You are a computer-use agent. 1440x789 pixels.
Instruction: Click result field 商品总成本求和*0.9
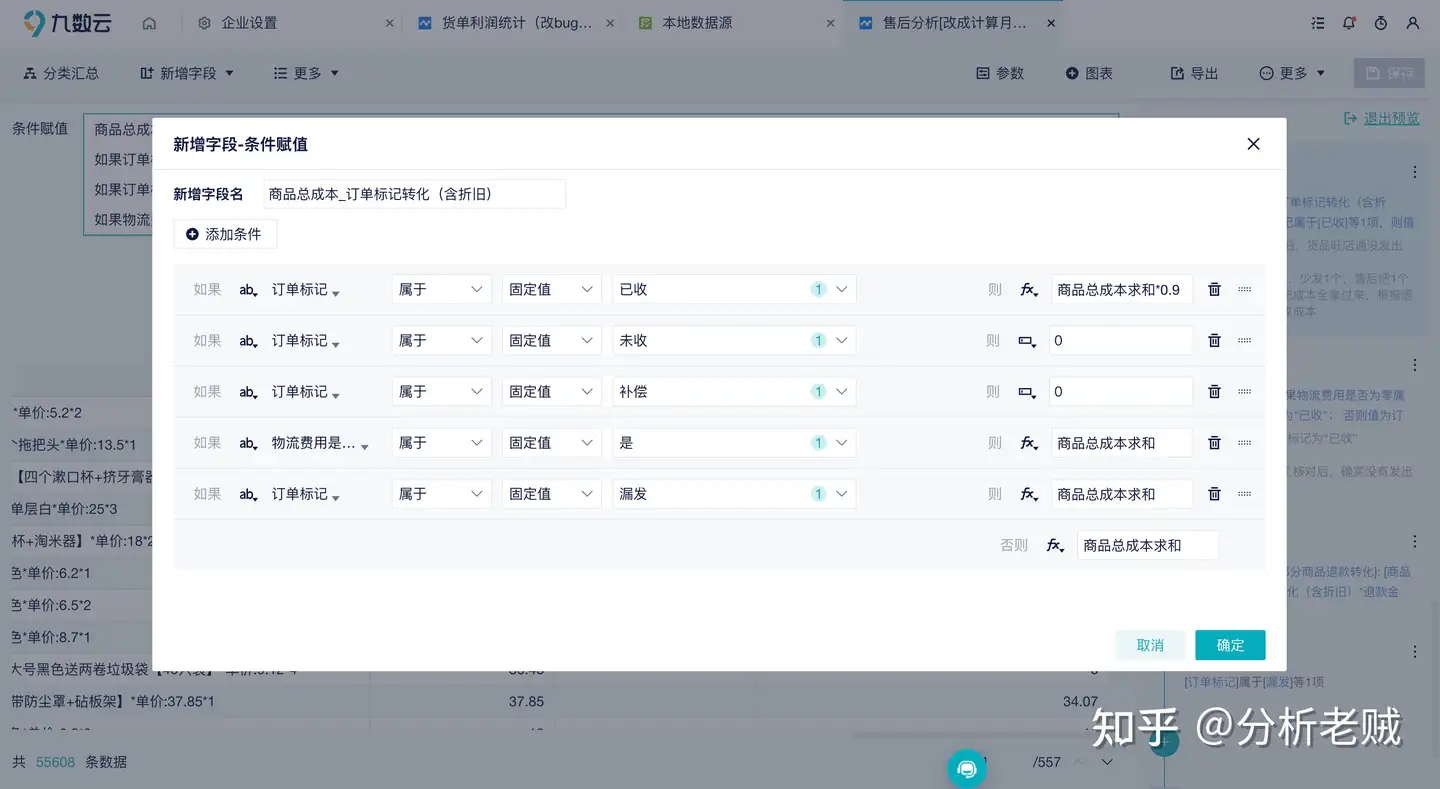[x=1121, y=289]
